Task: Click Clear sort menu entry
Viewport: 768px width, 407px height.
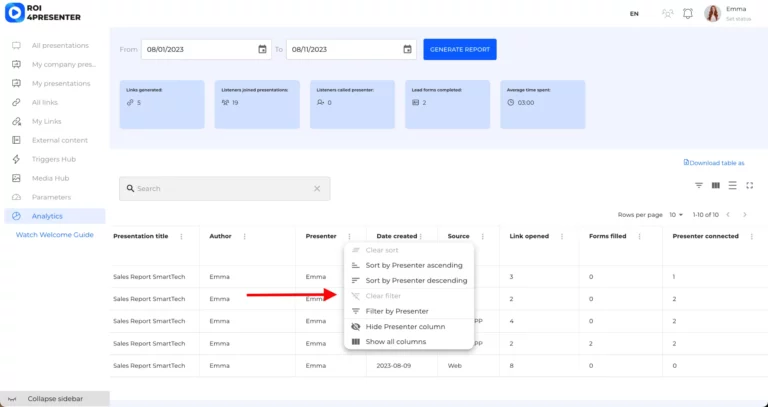Action: click(x=409, y=250)
